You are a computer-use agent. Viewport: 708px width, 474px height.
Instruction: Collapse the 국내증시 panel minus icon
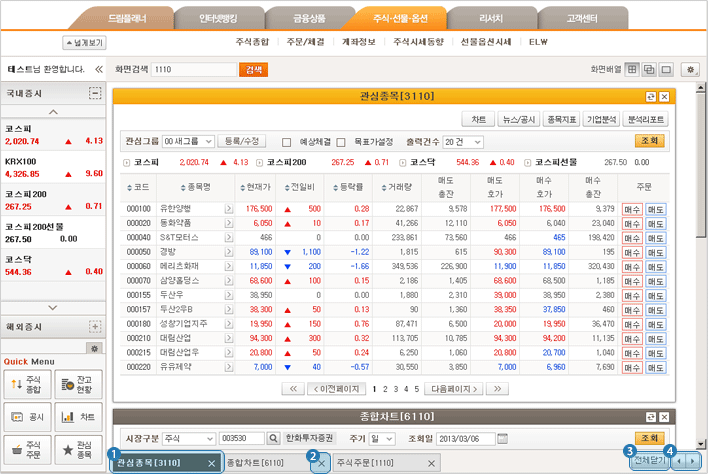[95, 93]
